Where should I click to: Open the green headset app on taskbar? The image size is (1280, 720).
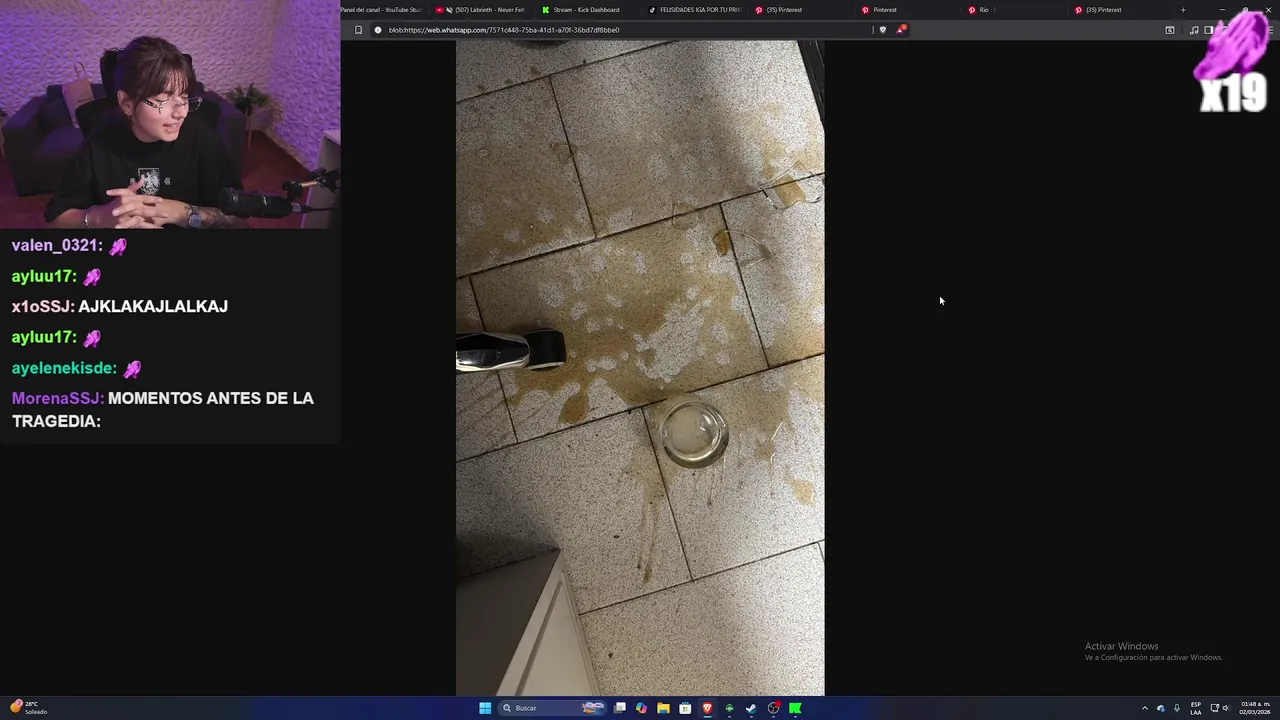[729, 708]
